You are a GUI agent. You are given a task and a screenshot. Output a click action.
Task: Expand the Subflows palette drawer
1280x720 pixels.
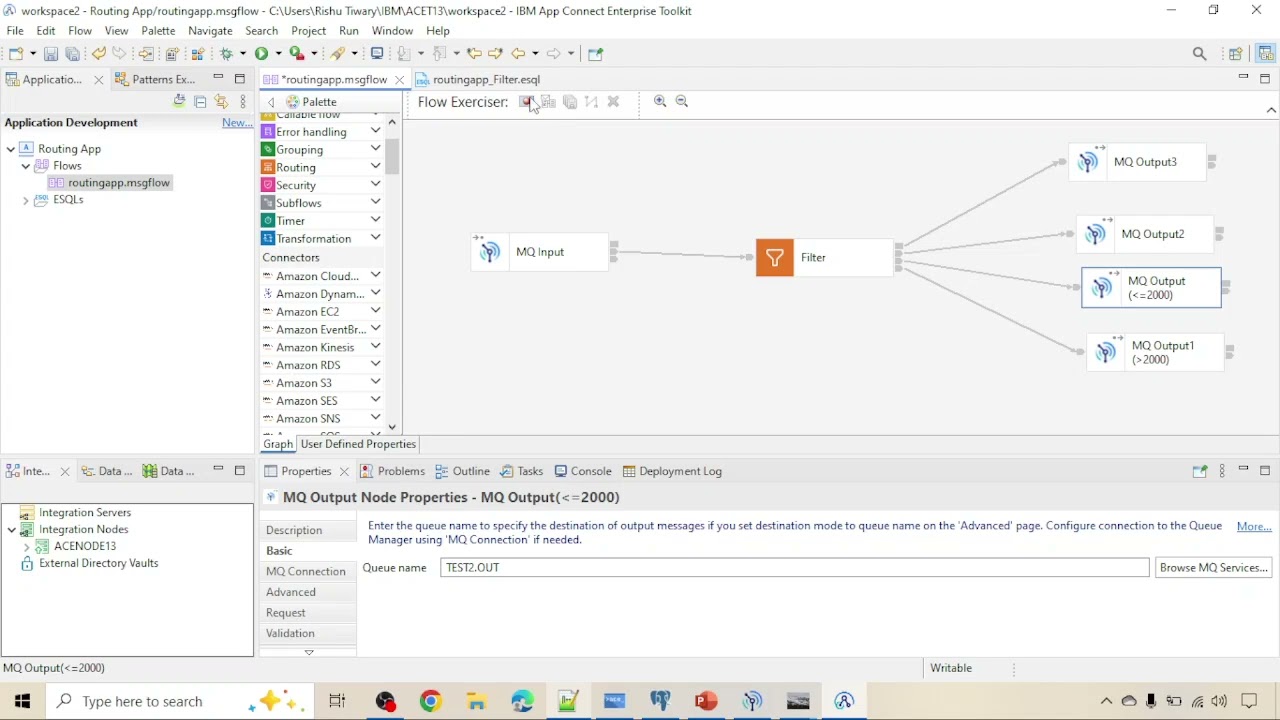[x=375, y=202]
